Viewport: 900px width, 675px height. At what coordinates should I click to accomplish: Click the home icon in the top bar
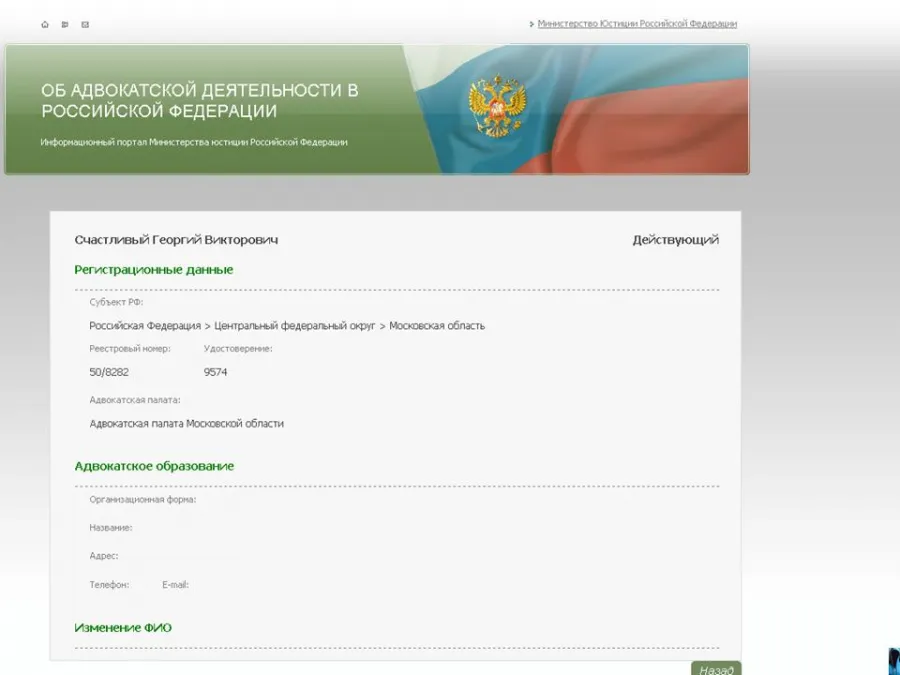coord(45,25)
